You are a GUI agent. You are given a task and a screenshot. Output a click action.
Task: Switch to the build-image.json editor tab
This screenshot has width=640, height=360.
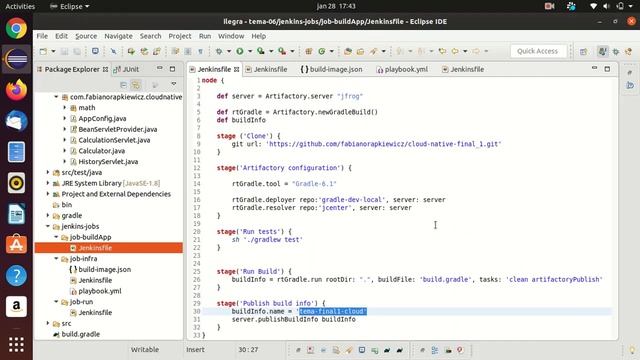331,69
